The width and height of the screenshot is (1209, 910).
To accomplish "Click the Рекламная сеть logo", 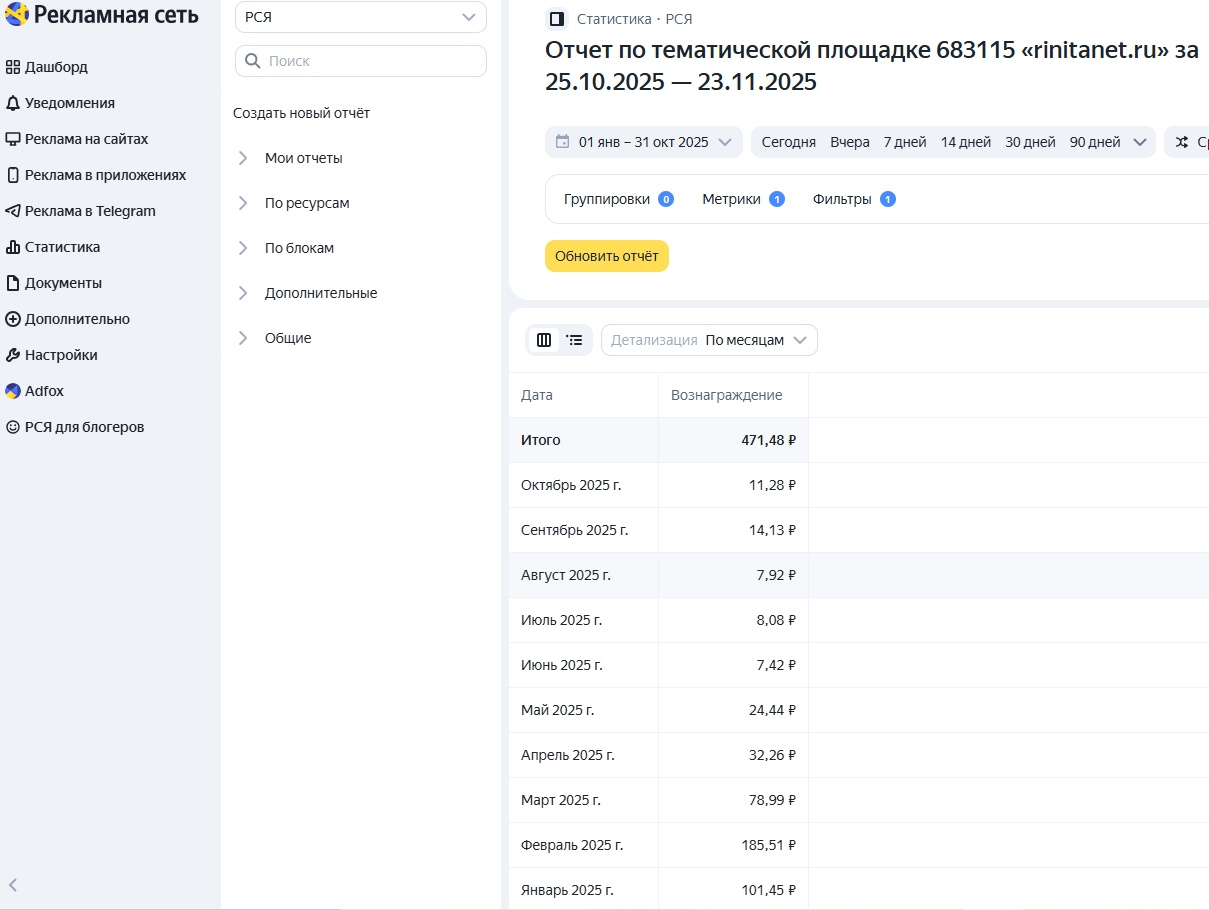I will point(102,15).
